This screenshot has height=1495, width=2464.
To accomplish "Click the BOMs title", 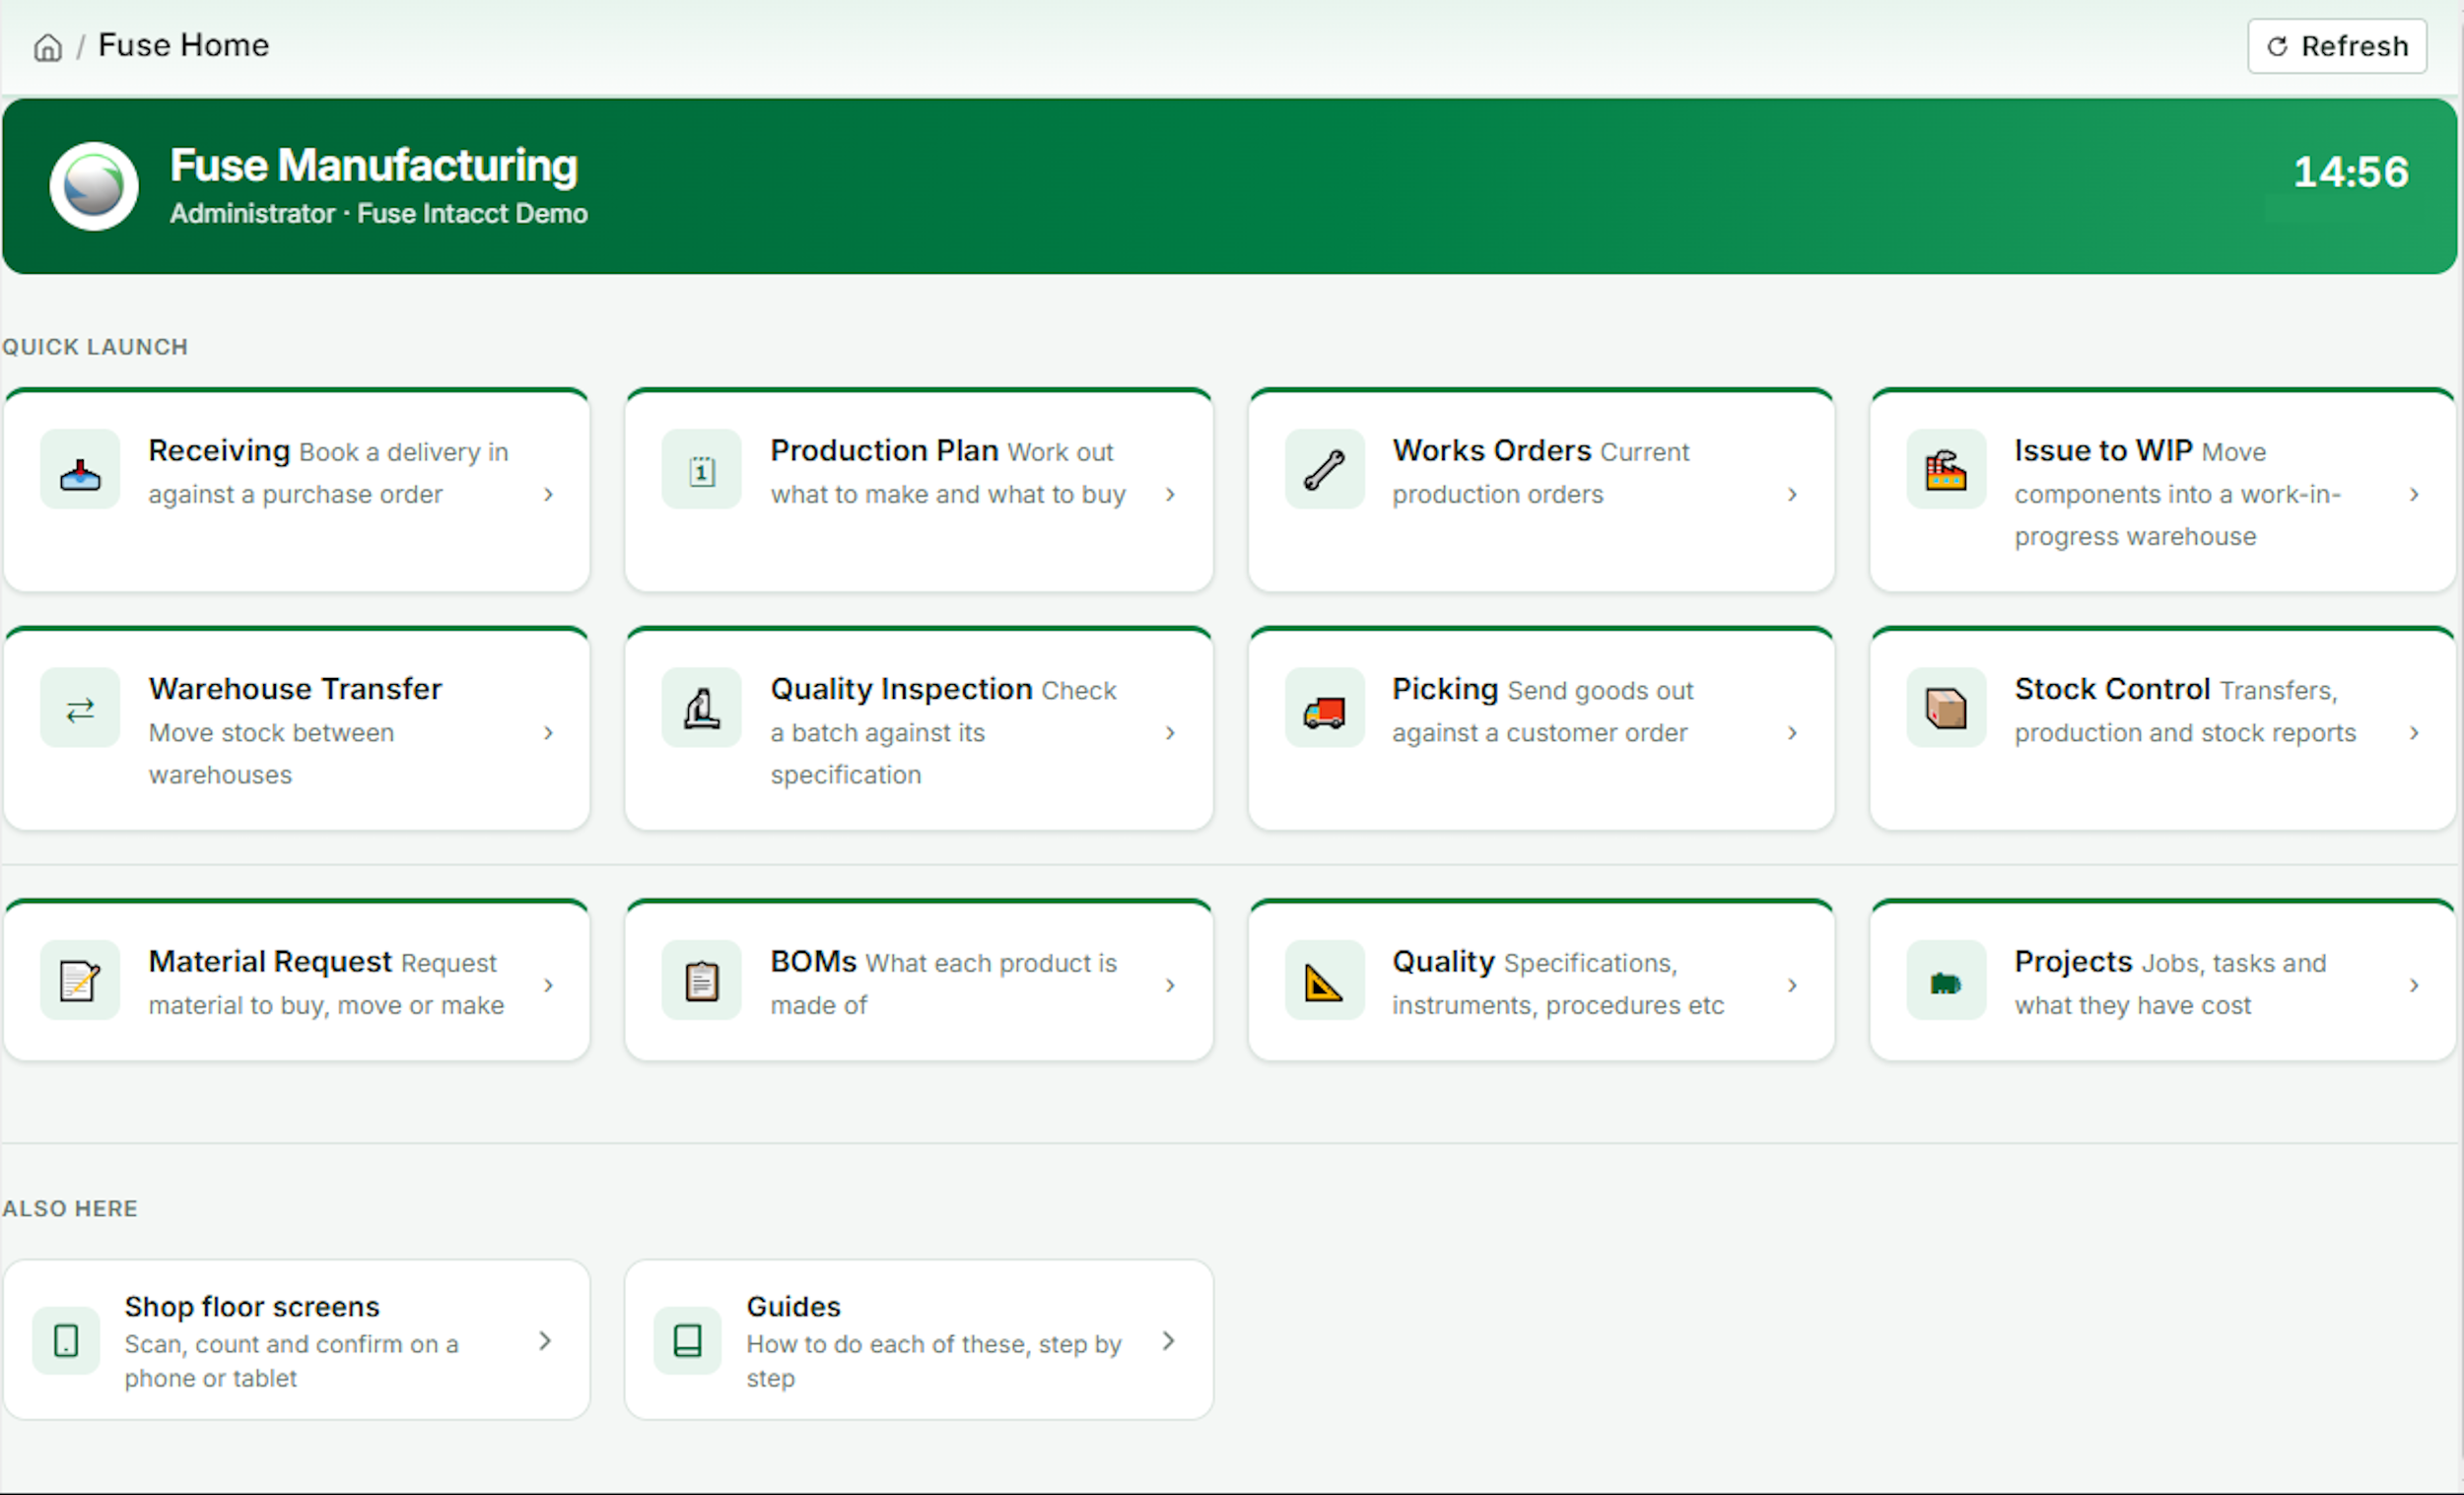I will point(813,962).
